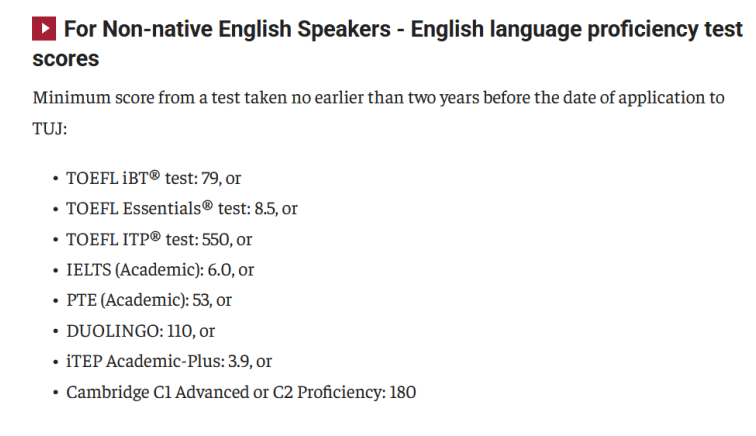Click the '180' score value
Image resolution: width=756 pixels, height=436 pixels.
click(403, 393)
